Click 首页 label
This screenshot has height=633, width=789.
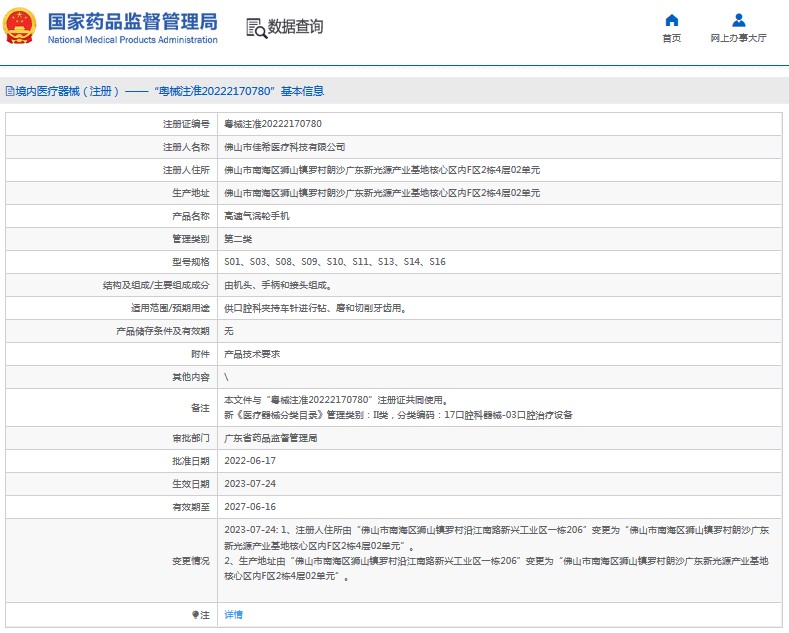pos(671,38)
